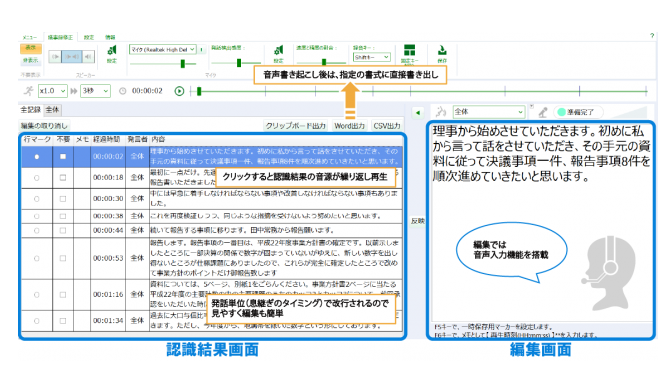Open the x1.0 playback speed dropdown
The height and width of the screenshot is (369, 671).
tap(53, 91)
